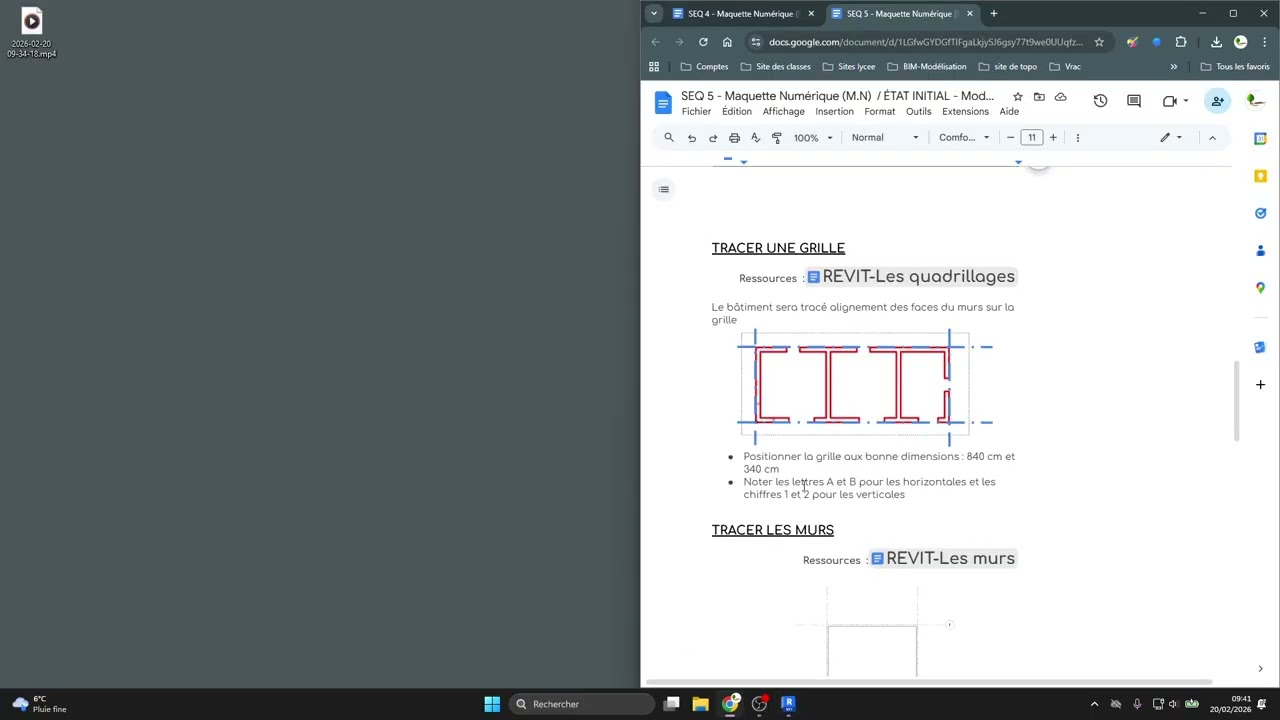The width and height of the screenshot is (1280, 720).
Task: Open Google Keep in the side panel
Action: (x=1260, y=176)
